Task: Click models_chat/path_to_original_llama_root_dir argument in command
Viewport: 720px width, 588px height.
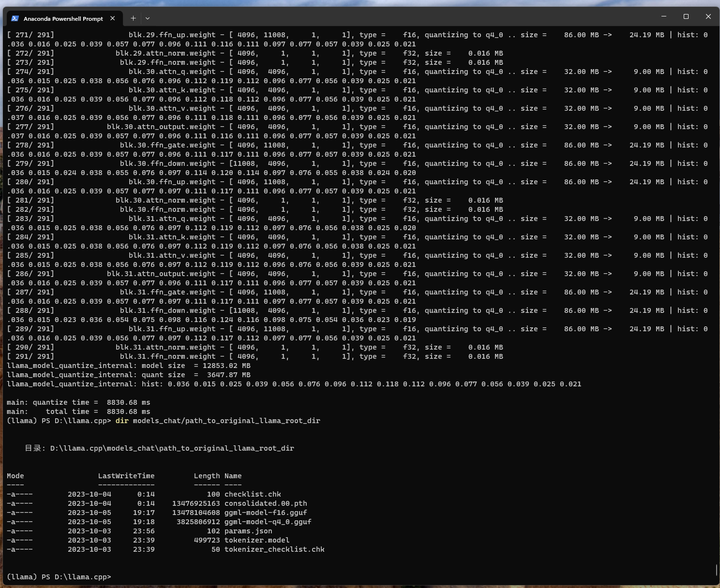Action: 226,421
